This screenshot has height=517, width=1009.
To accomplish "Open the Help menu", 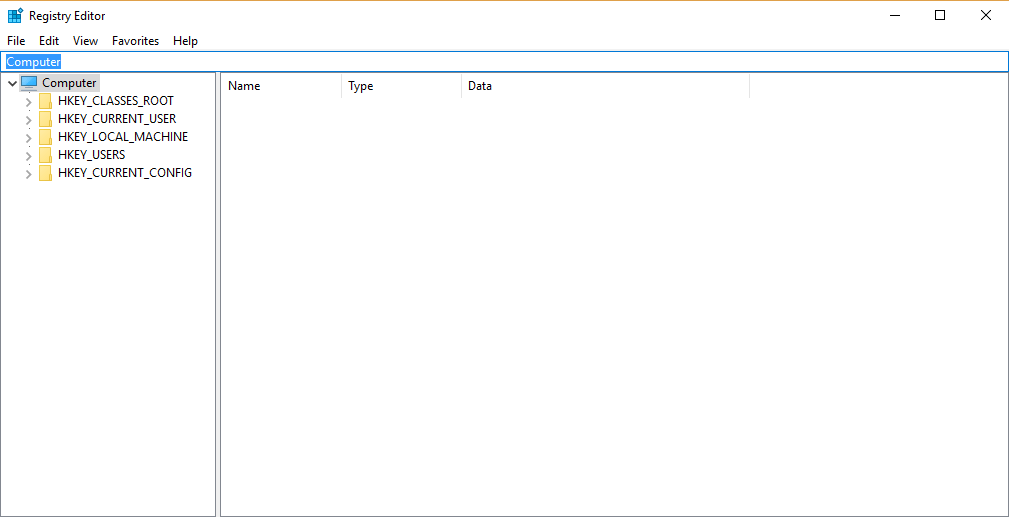I will click(x=185, y=41).
